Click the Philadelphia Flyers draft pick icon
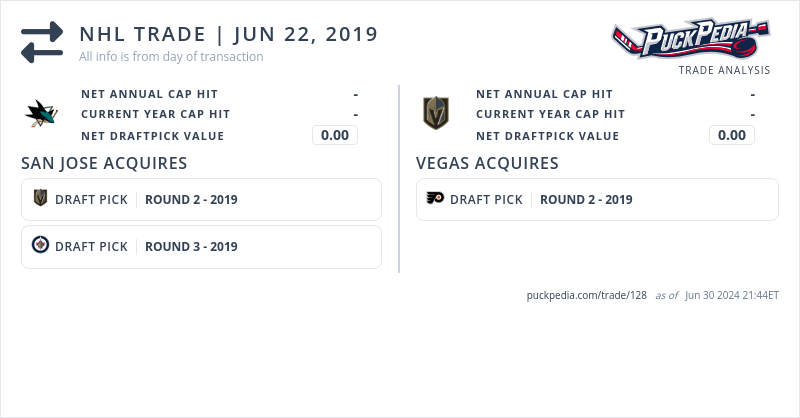The image size is (800, 418). click(x=435, y=199)
